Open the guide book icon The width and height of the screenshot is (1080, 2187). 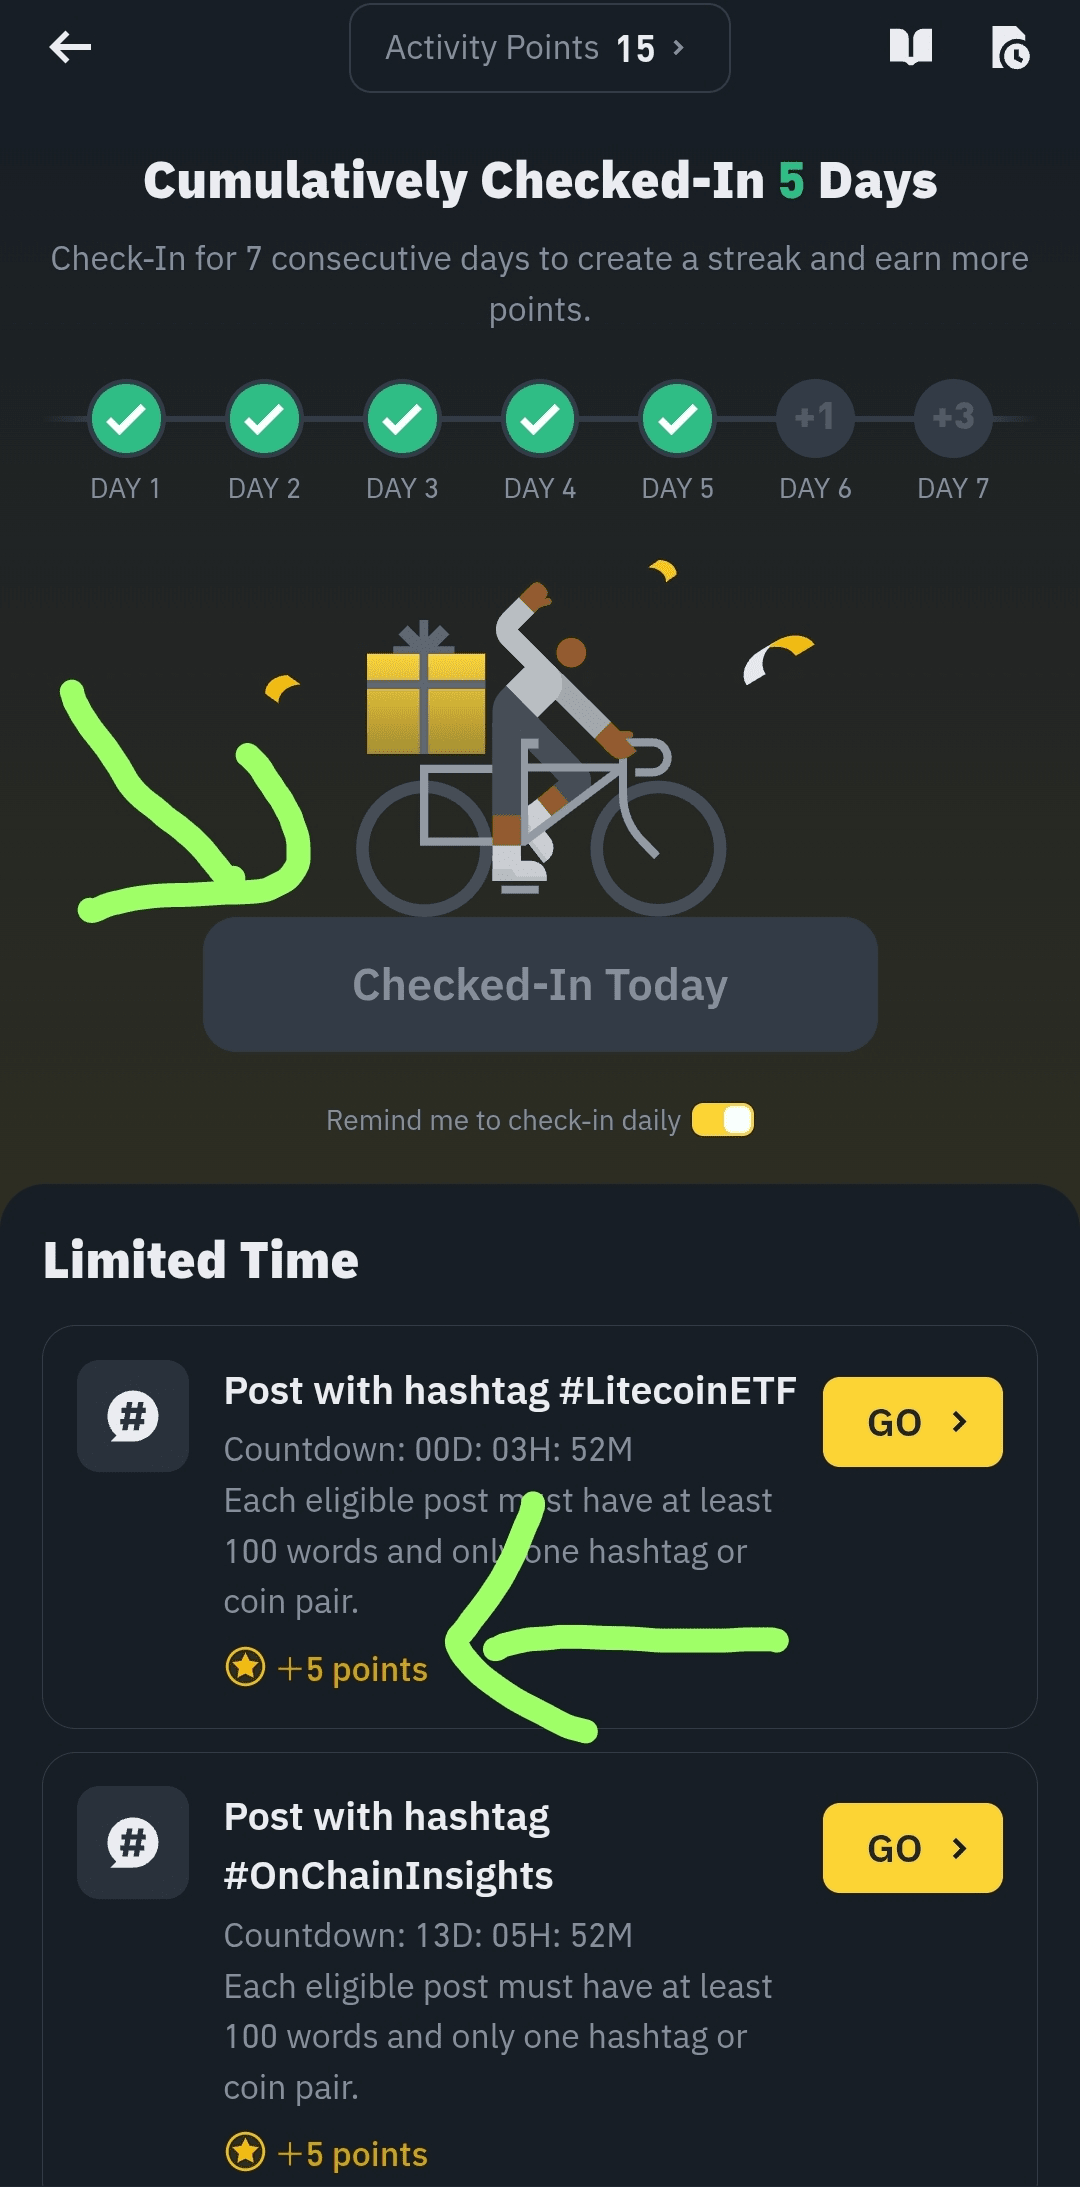[910, 46]
